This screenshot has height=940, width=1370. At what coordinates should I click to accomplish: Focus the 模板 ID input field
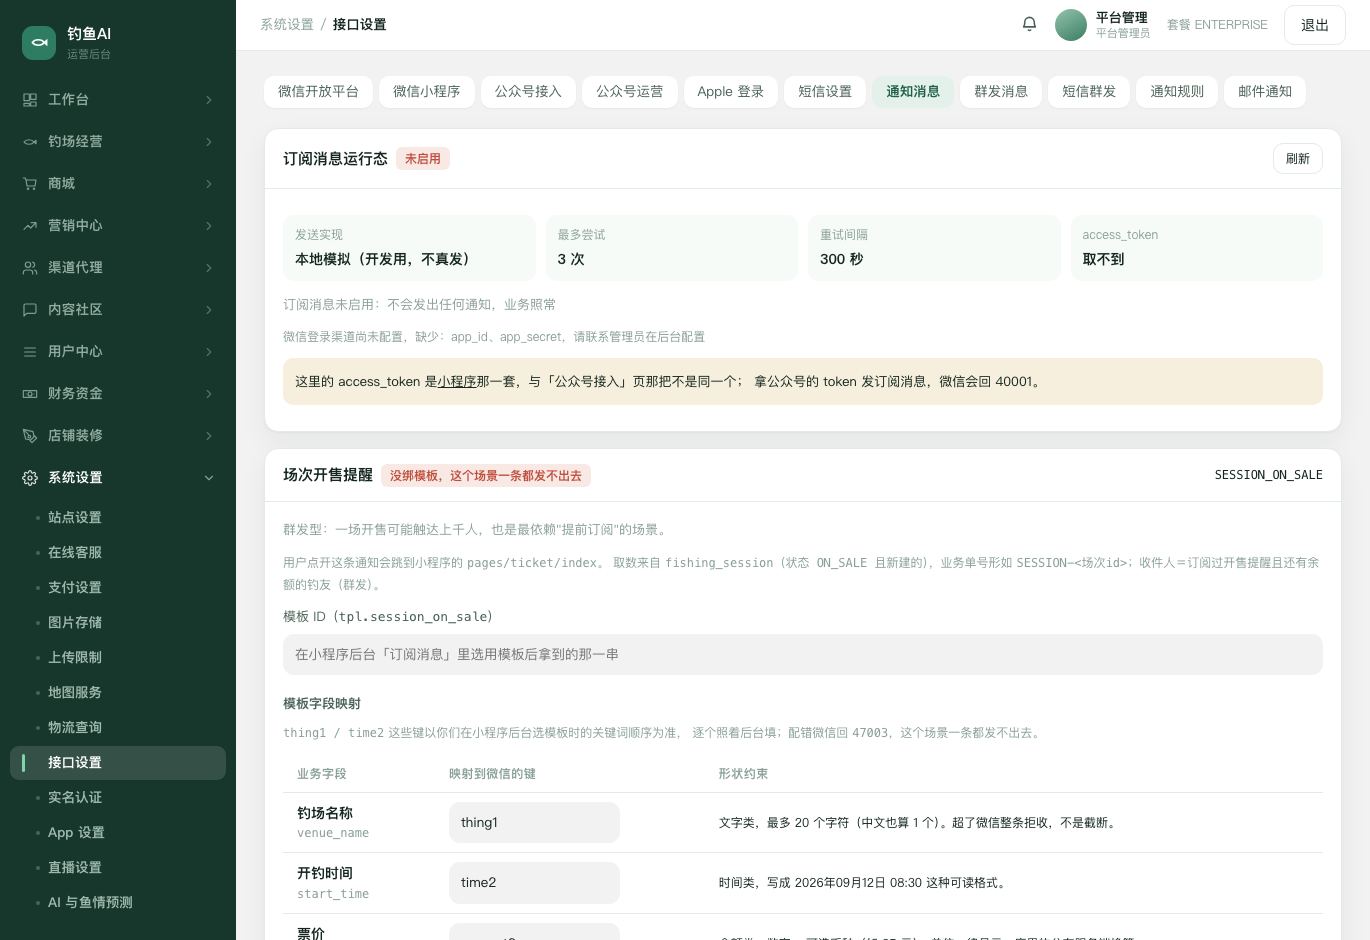pyautogui.click(x=803, y=655)
